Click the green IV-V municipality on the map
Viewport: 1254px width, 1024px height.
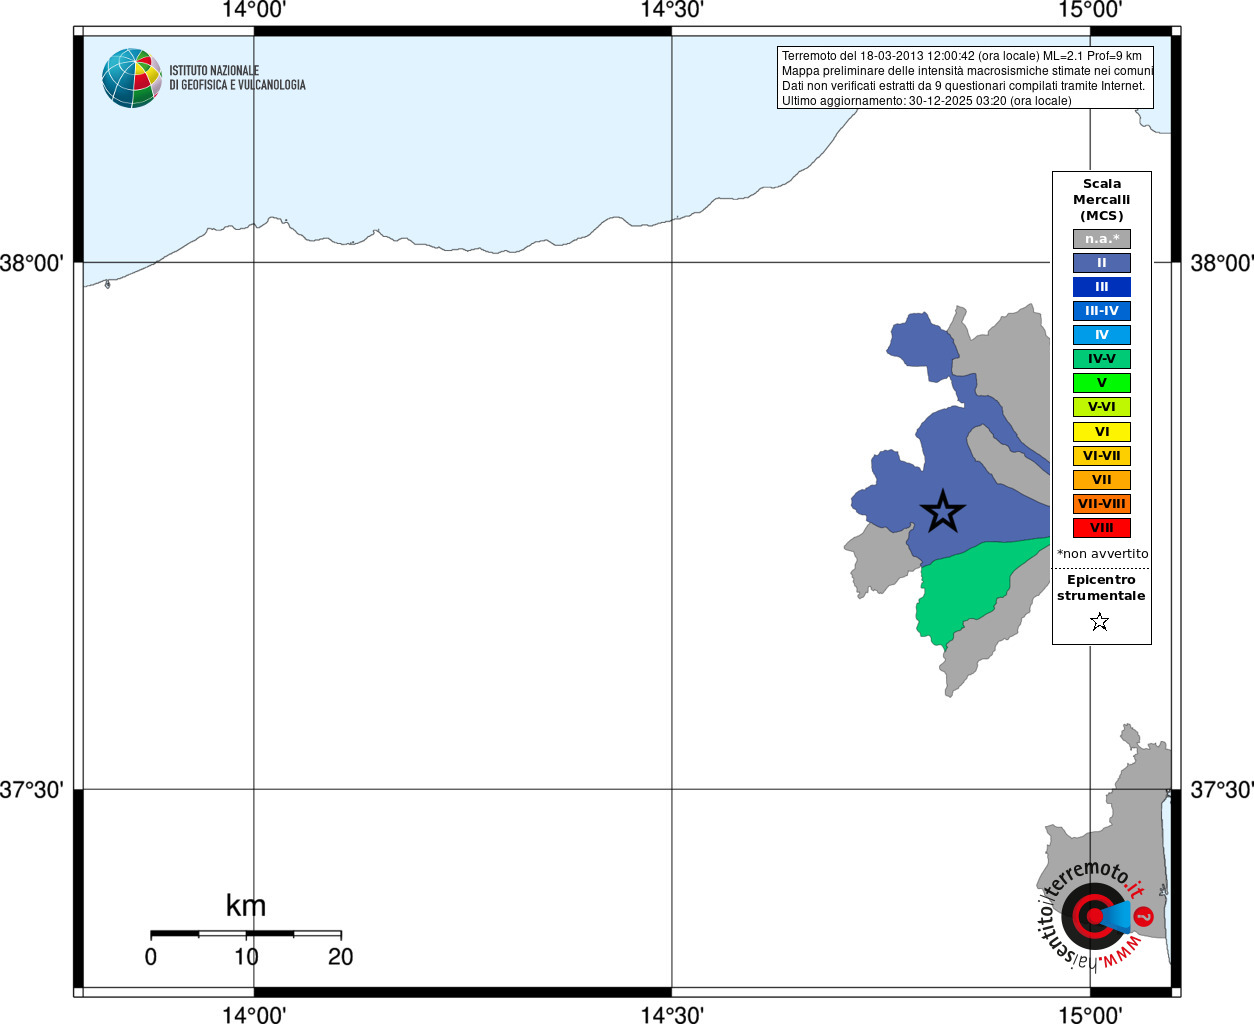click(x=965, y=590)
